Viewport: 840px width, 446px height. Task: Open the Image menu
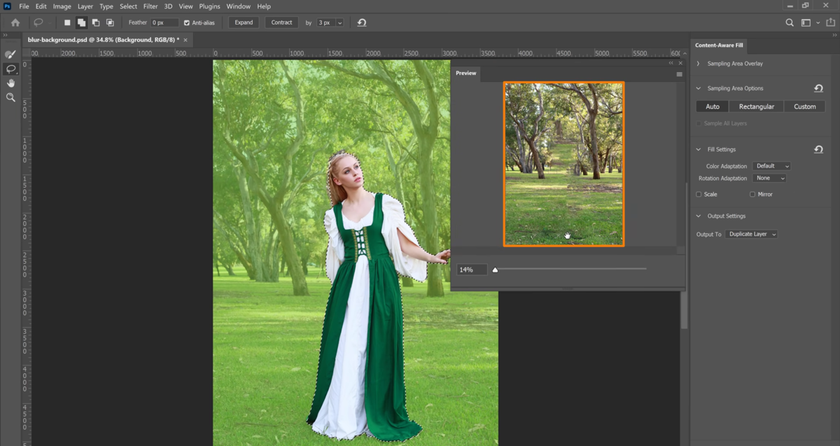click(62, 6)
